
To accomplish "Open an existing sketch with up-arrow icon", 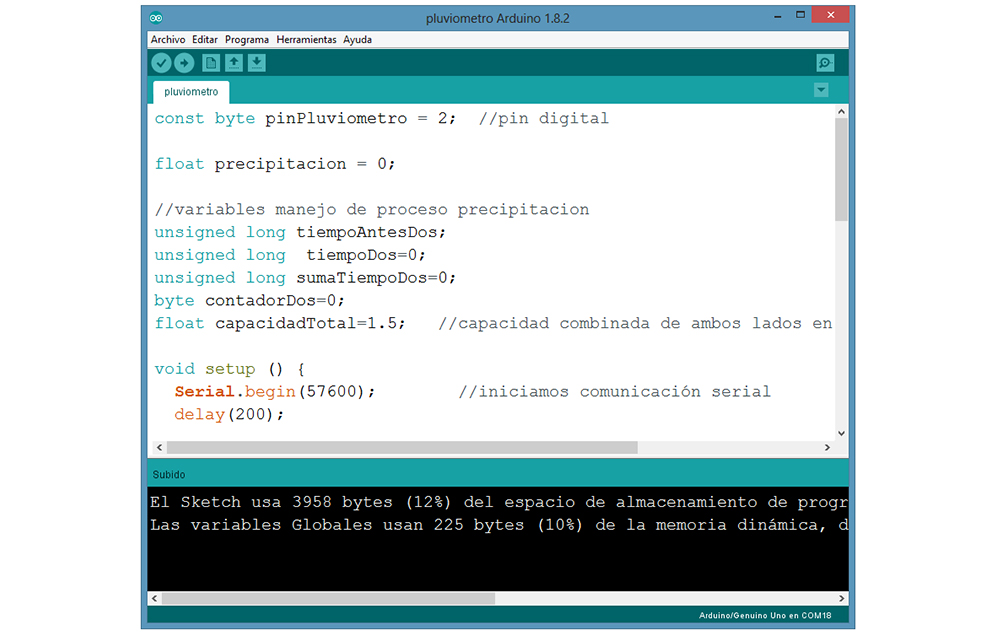I will tap(234, 63).
